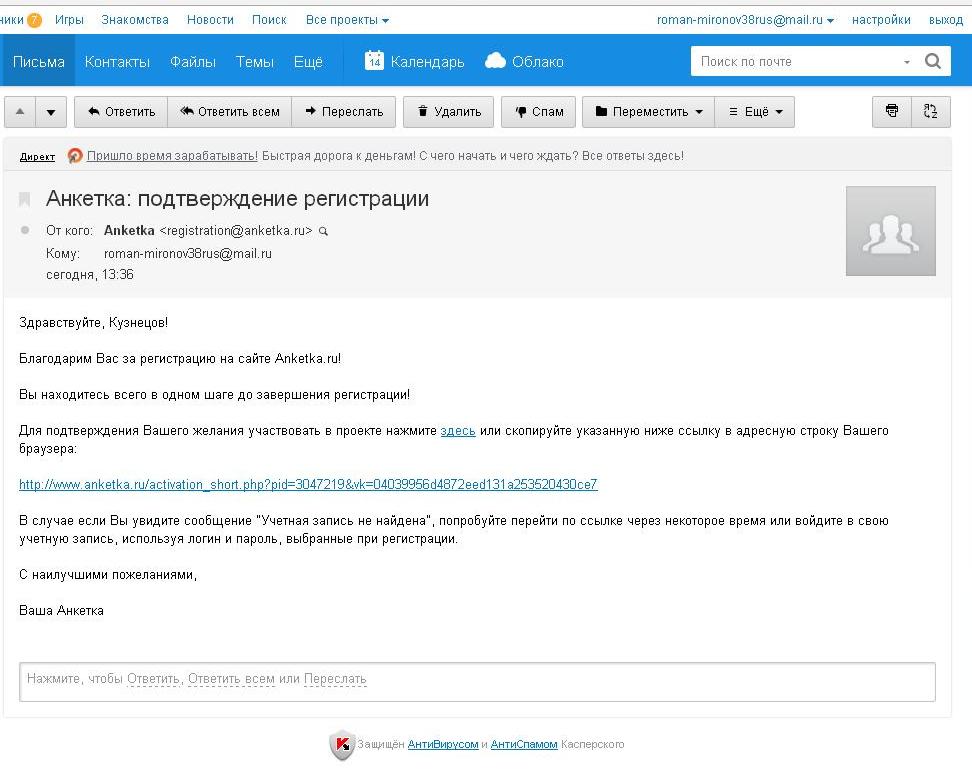Click the здесь confirmation link
The image size is (972, 770).
coord(458,430)
